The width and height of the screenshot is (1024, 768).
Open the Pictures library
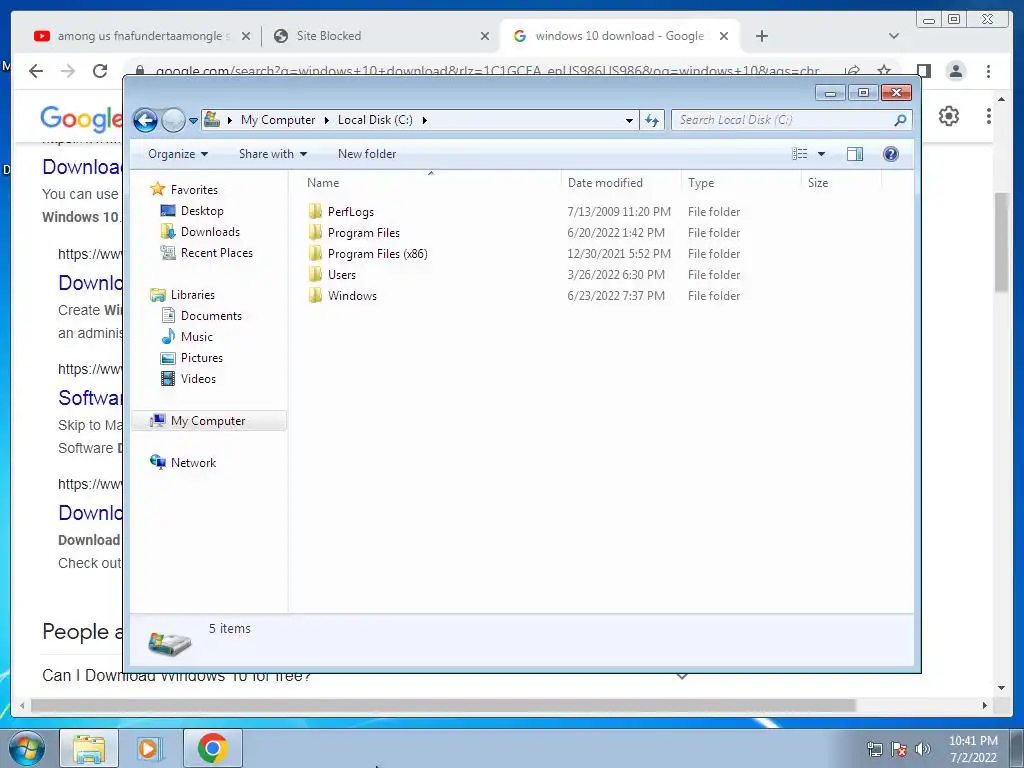[202, 358]
